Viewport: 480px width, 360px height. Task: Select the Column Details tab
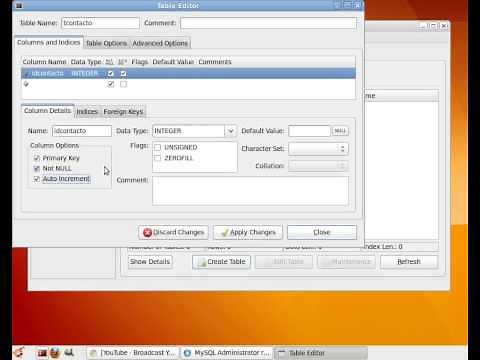click(x=47, y=111)
